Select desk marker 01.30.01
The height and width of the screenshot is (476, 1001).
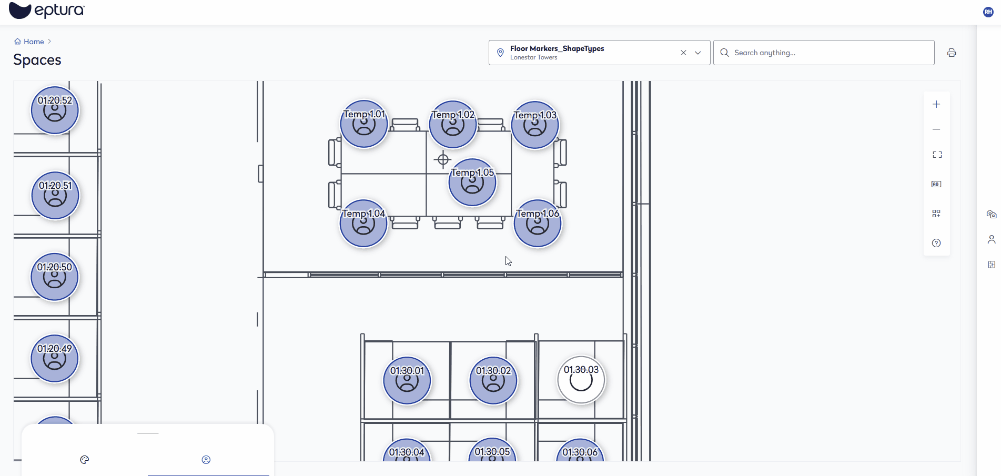pos(407,380)
